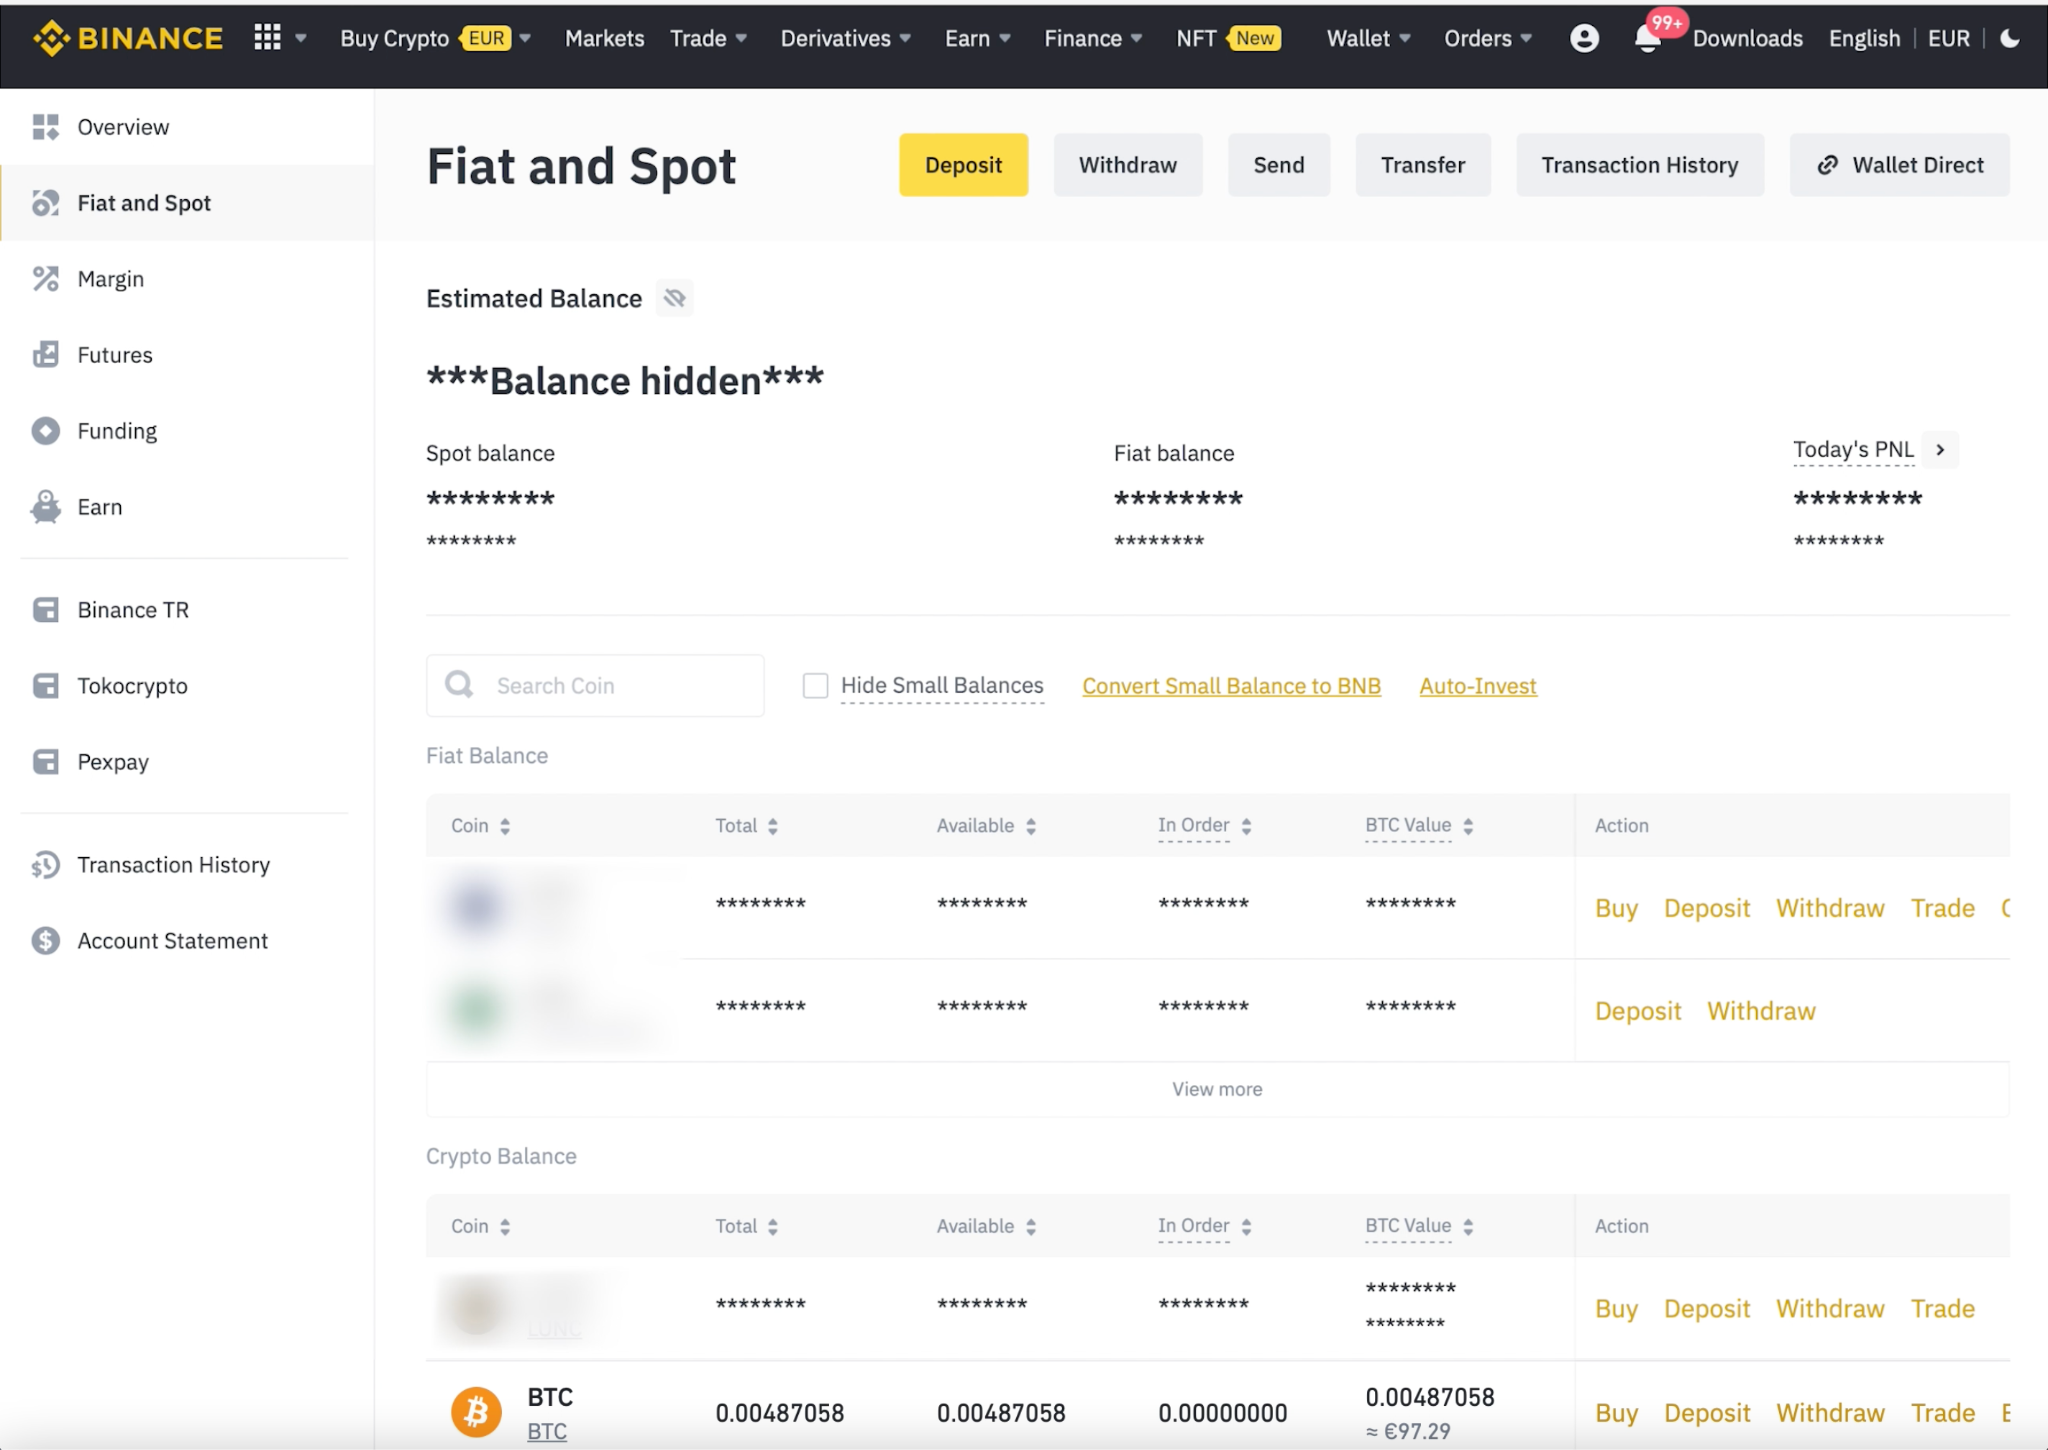The width and height of the screenshot is (2048, 1450).
Task: Click the Binance logo
Action: [128, 38]
